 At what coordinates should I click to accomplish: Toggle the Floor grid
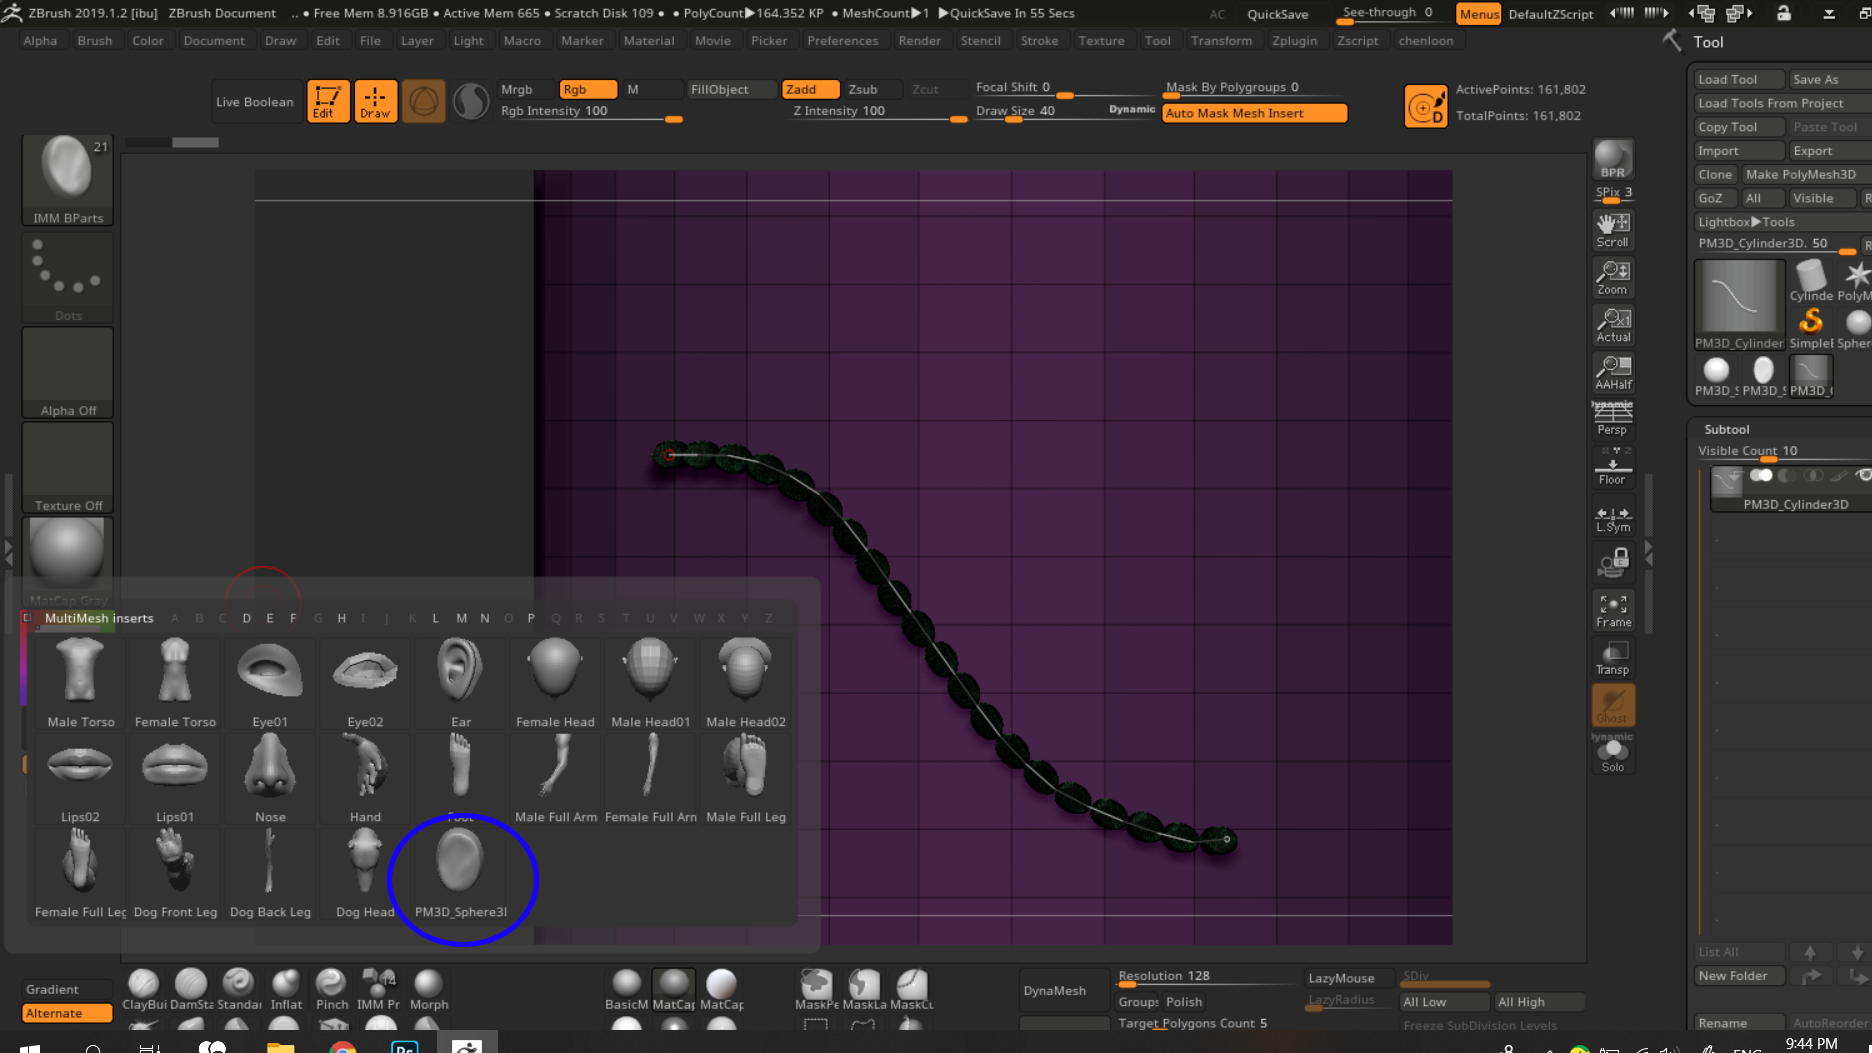coord(1612,468)
